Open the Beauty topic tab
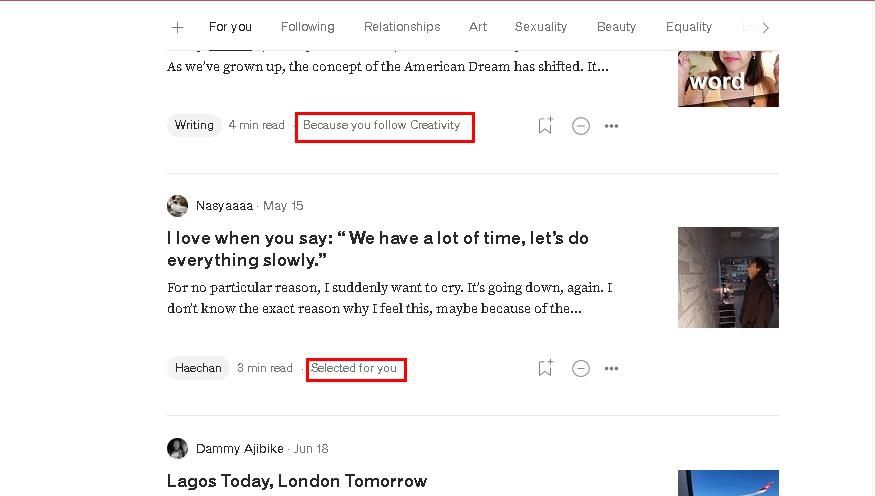The width and height of the screenshot is (875, 496). click(x=616, y=27)
